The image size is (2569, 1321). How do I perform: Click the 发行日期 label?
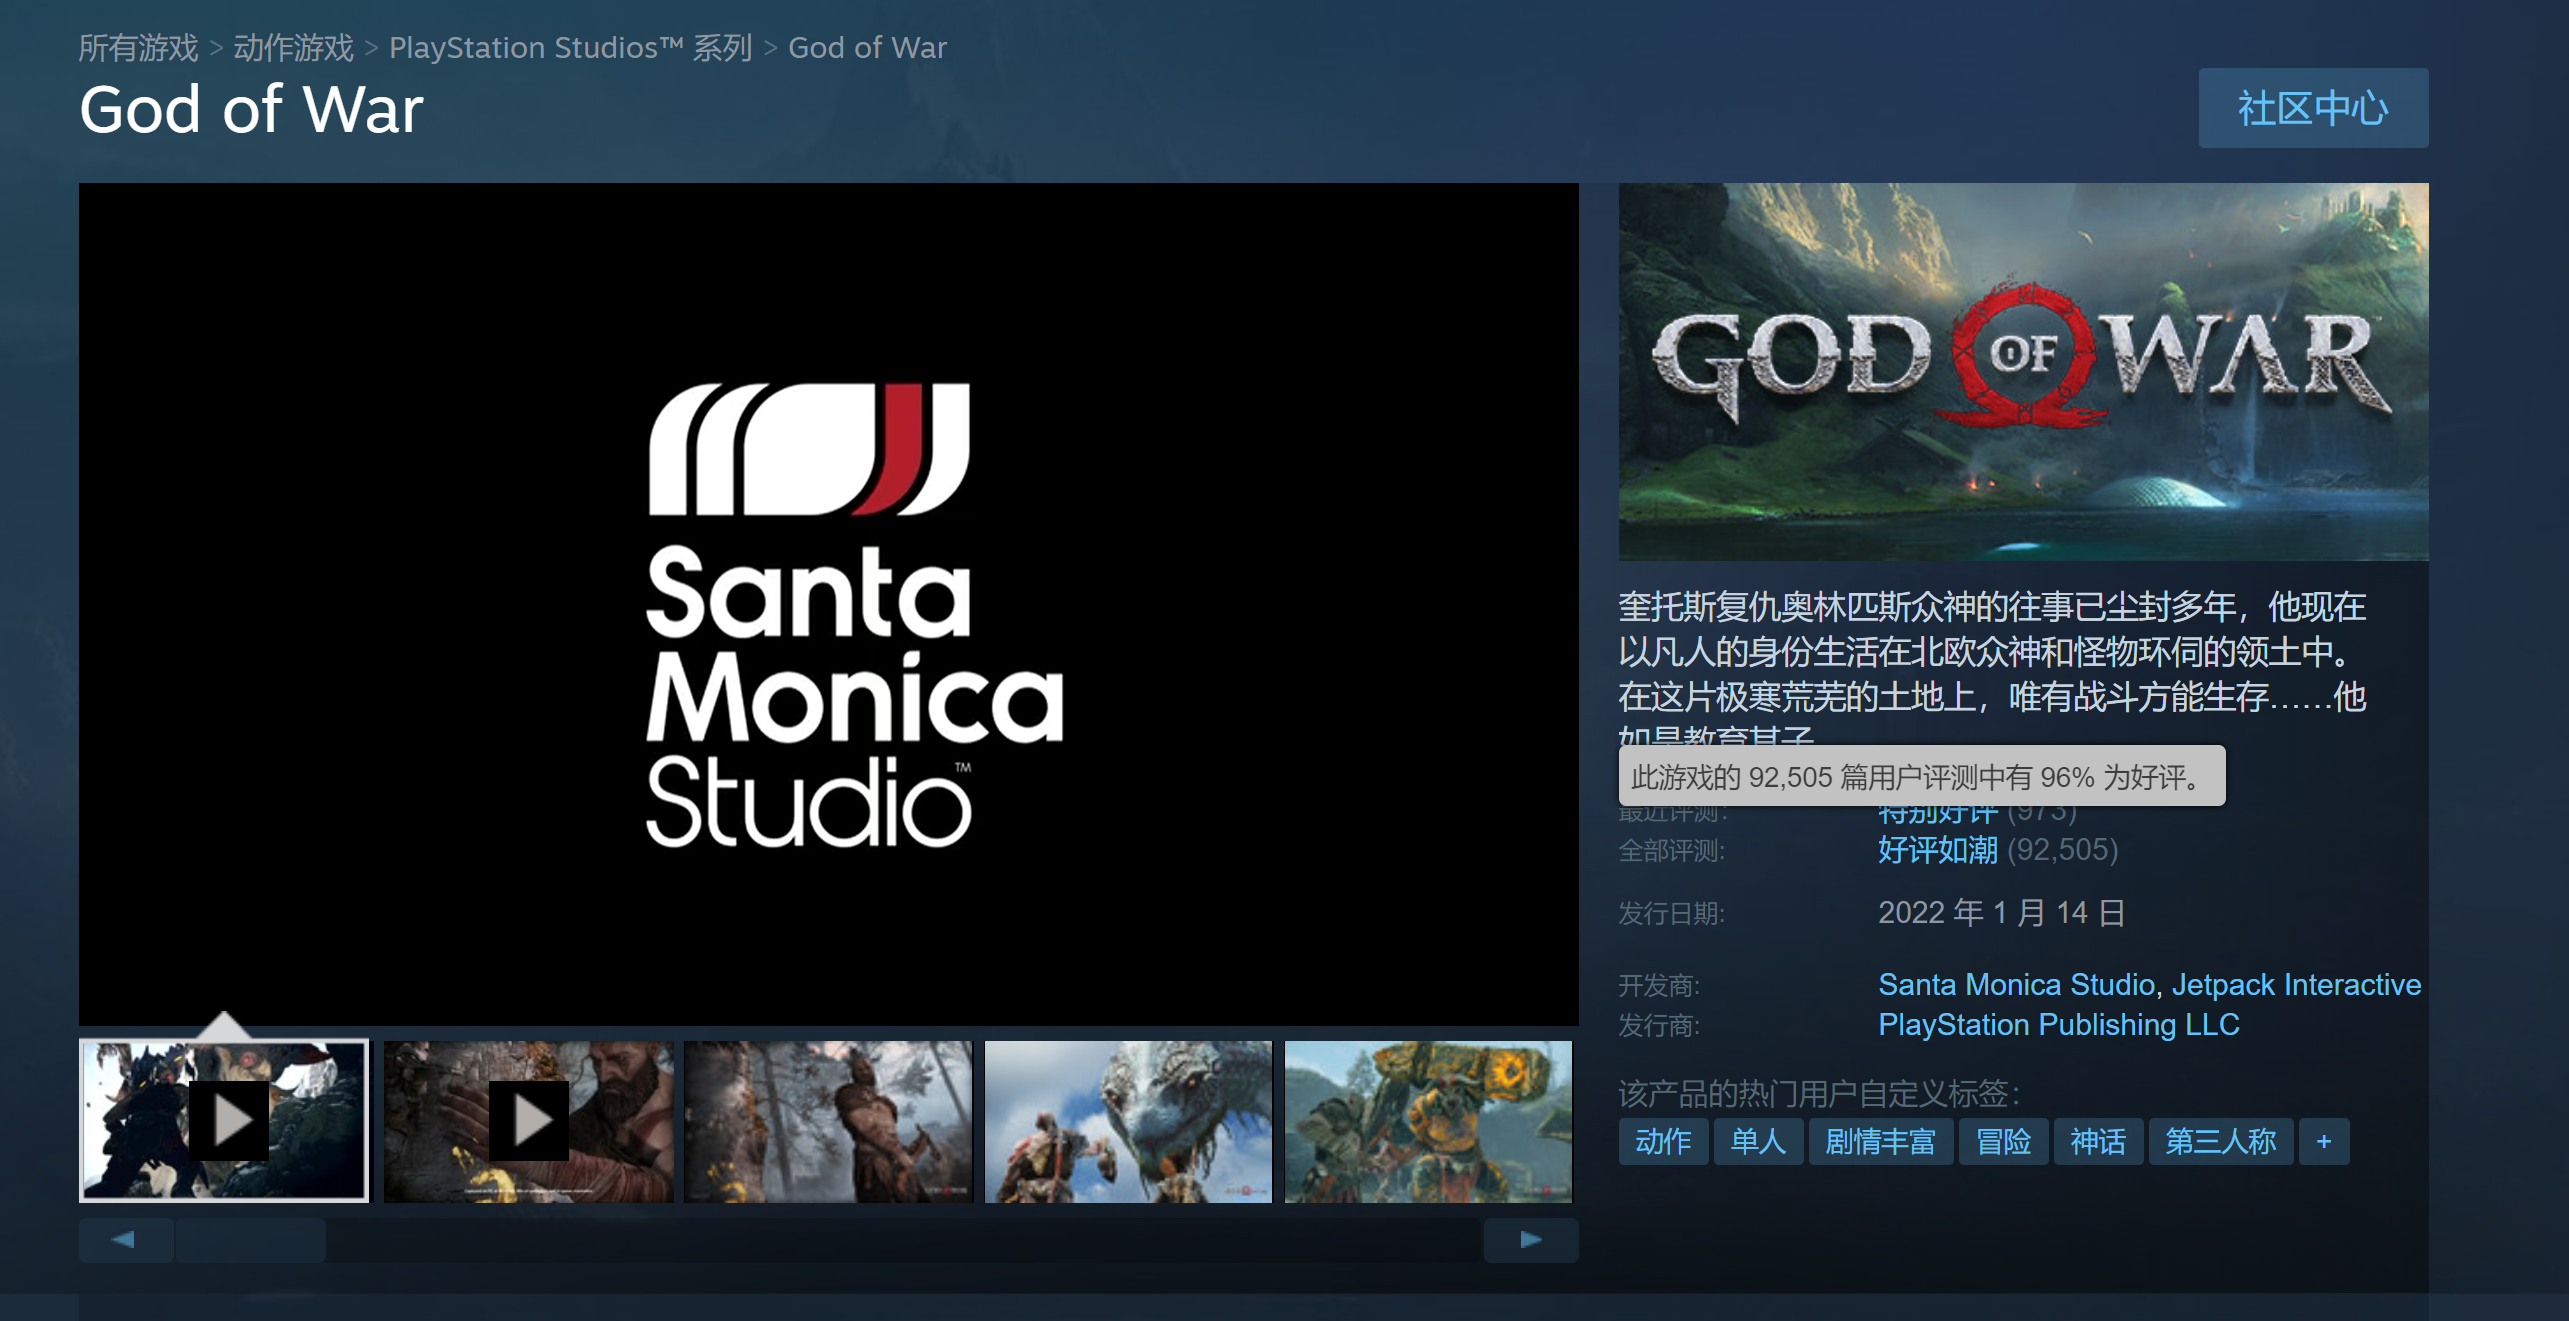click(1671, 914)
